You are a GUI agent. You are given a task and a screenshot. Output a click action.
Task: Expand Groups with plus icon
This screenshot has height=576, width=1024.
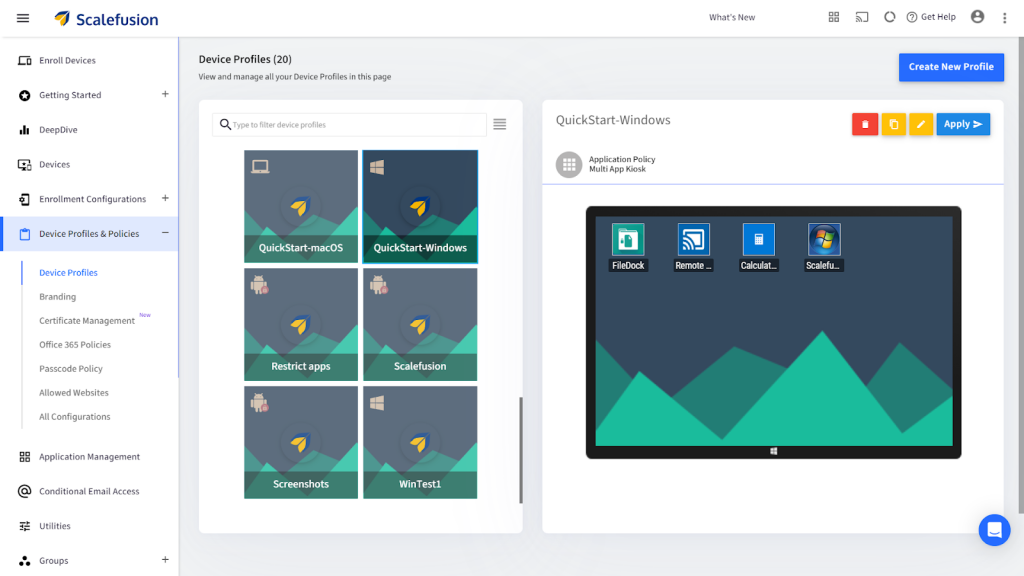tap(165, 560)
